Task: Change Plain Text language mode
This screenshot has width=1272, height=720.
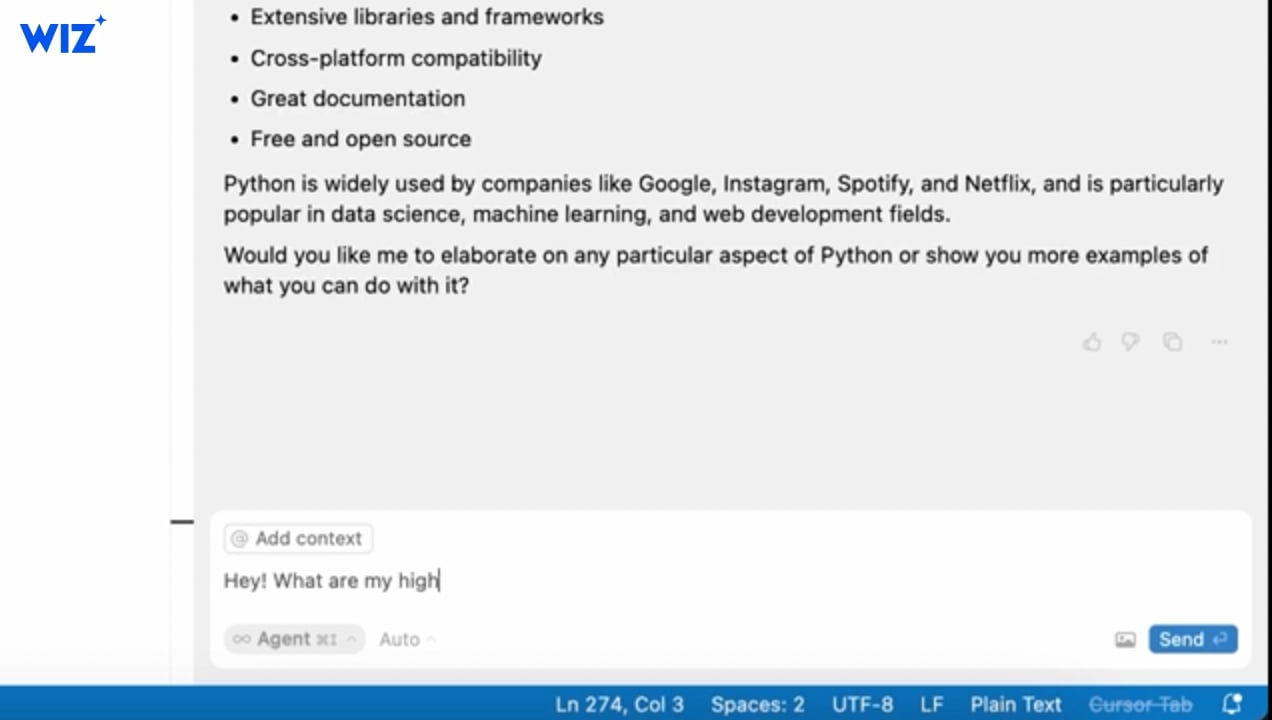Action: point(1015,704)
